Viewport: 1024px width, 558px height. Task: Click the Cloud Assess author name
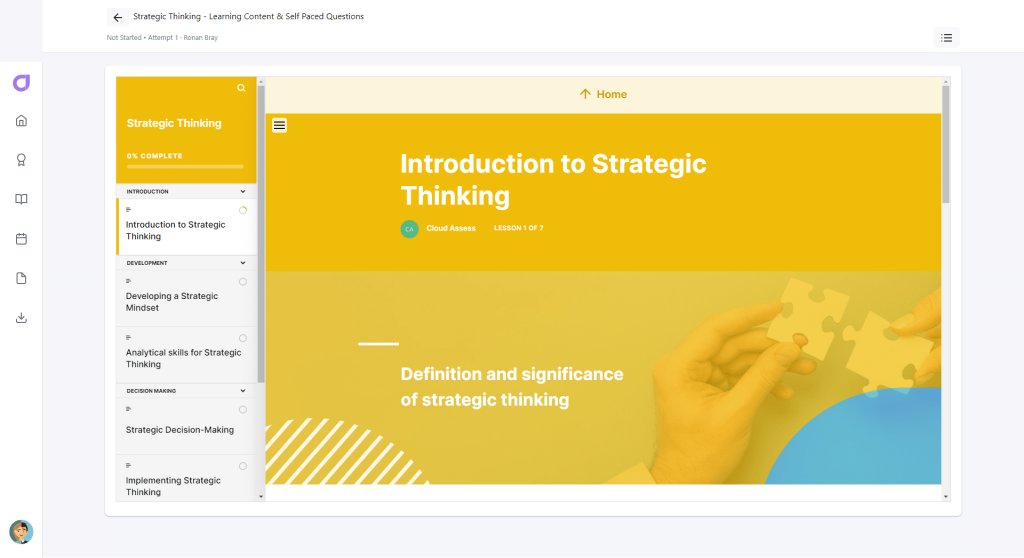(x=451, y=228)
